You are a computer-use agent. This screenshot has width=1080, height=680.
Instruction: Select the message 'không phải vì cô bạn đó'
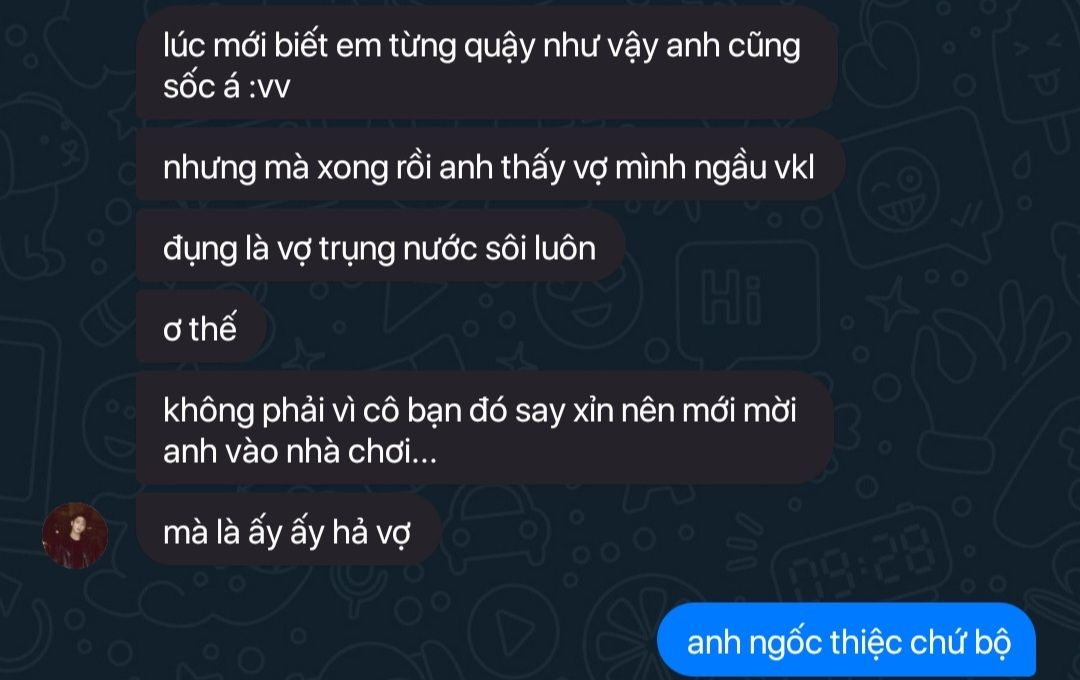point(485,429)
